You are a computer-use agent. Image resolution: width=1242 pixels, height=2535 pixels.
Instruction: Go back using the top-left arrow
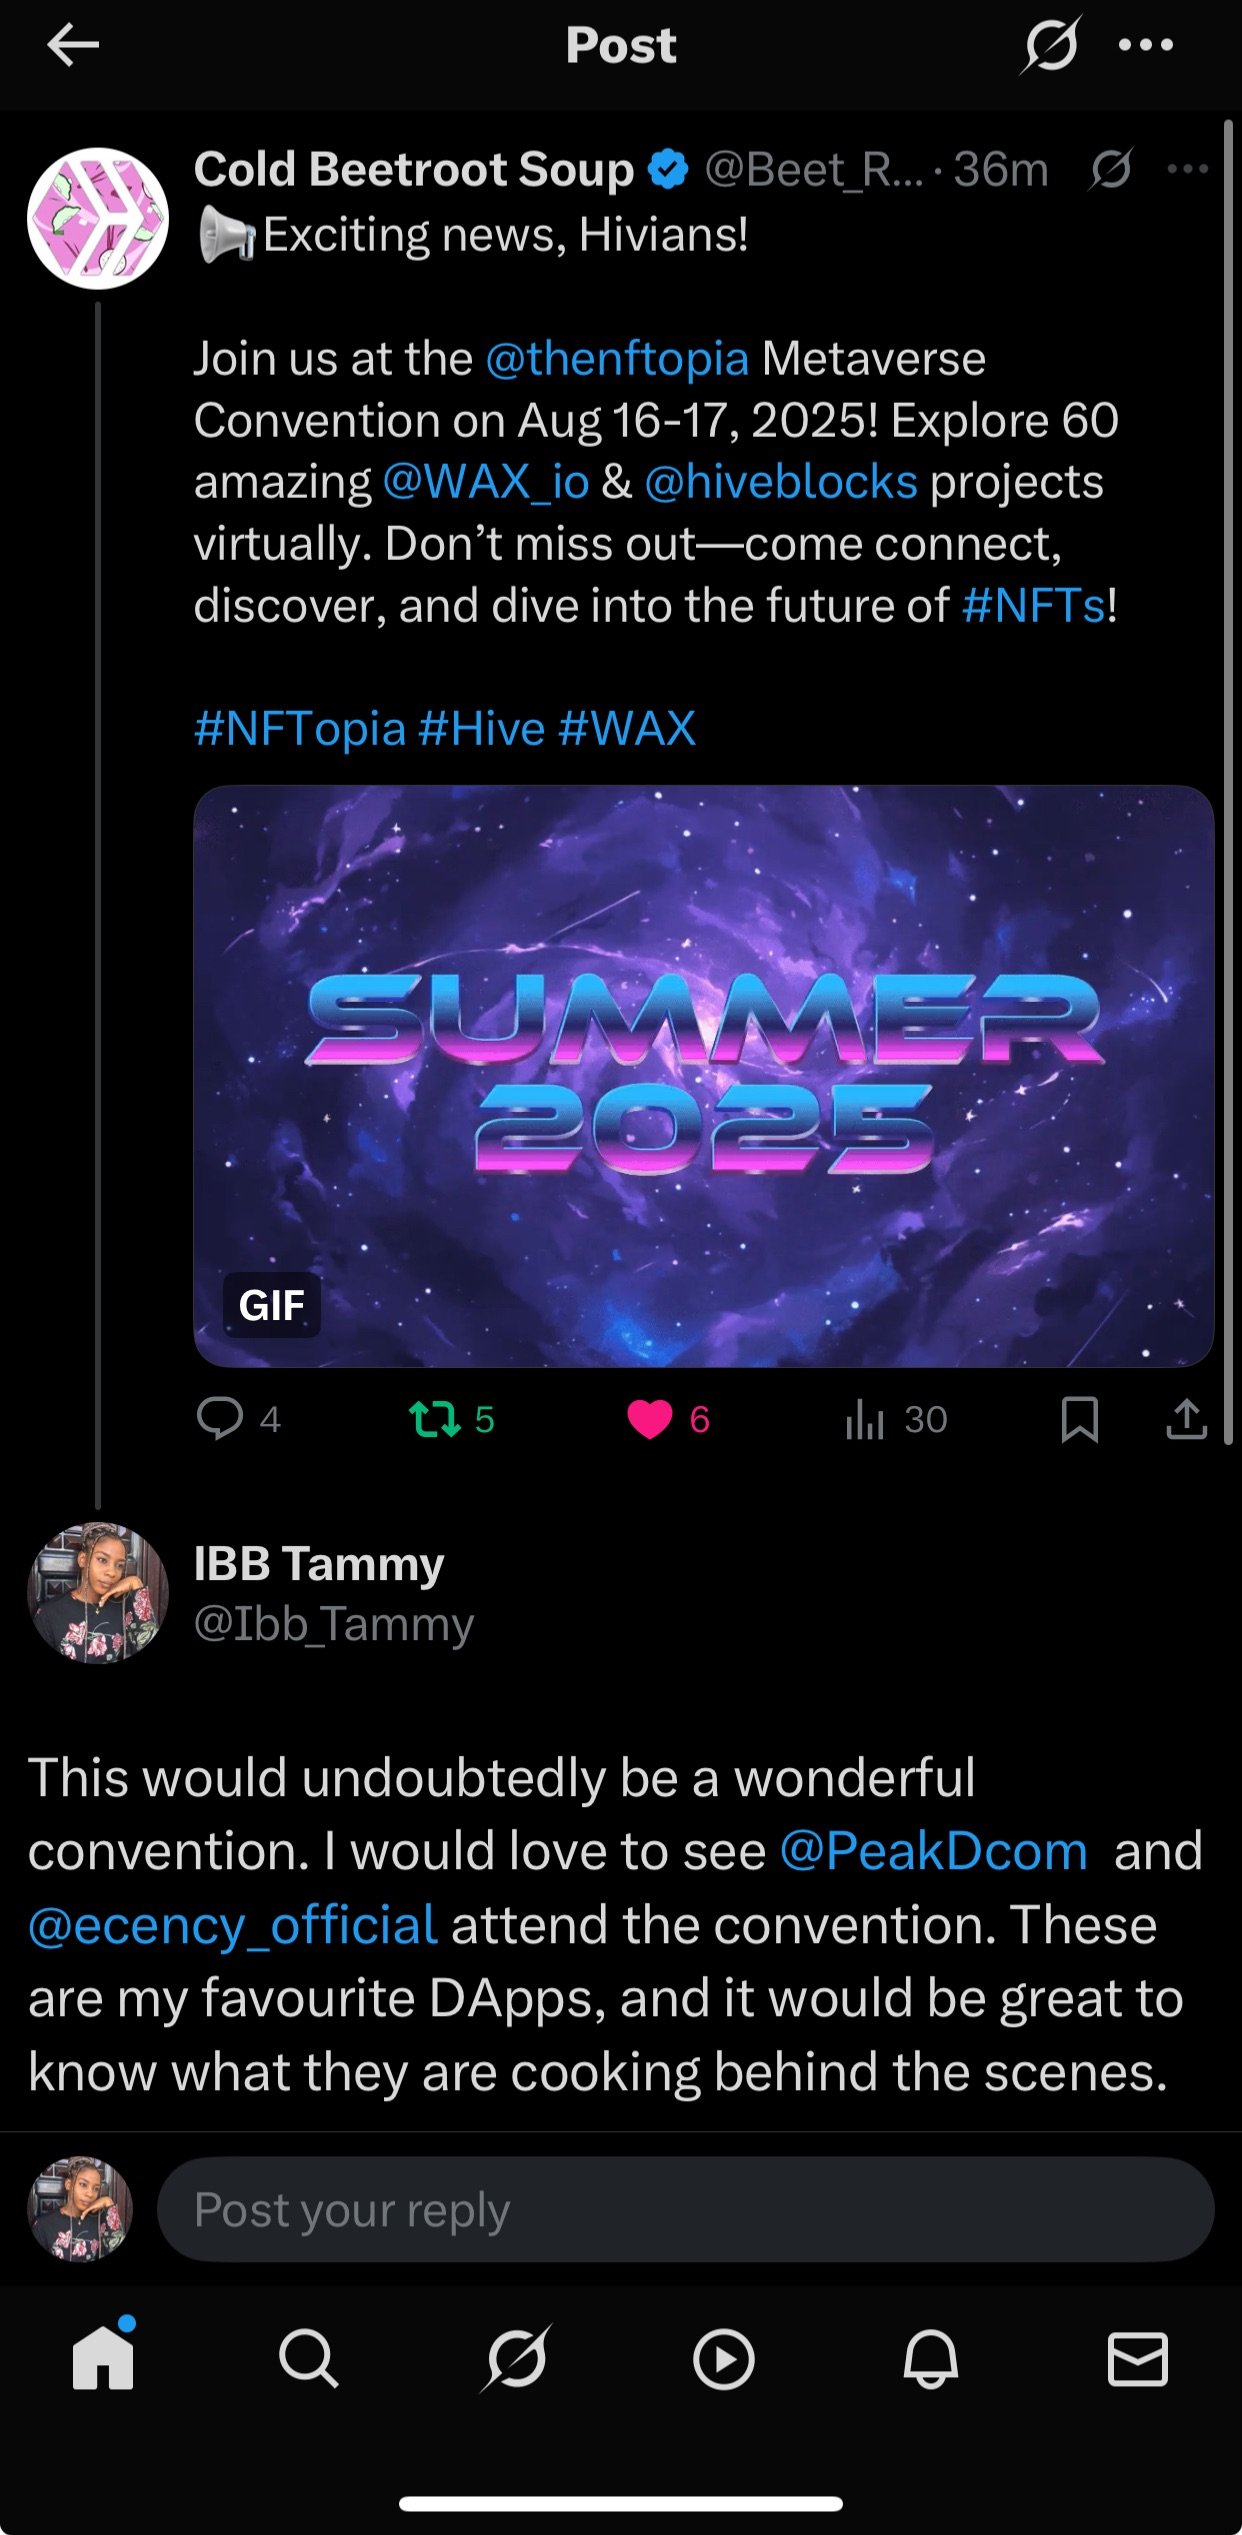click(x=73, y=45)
